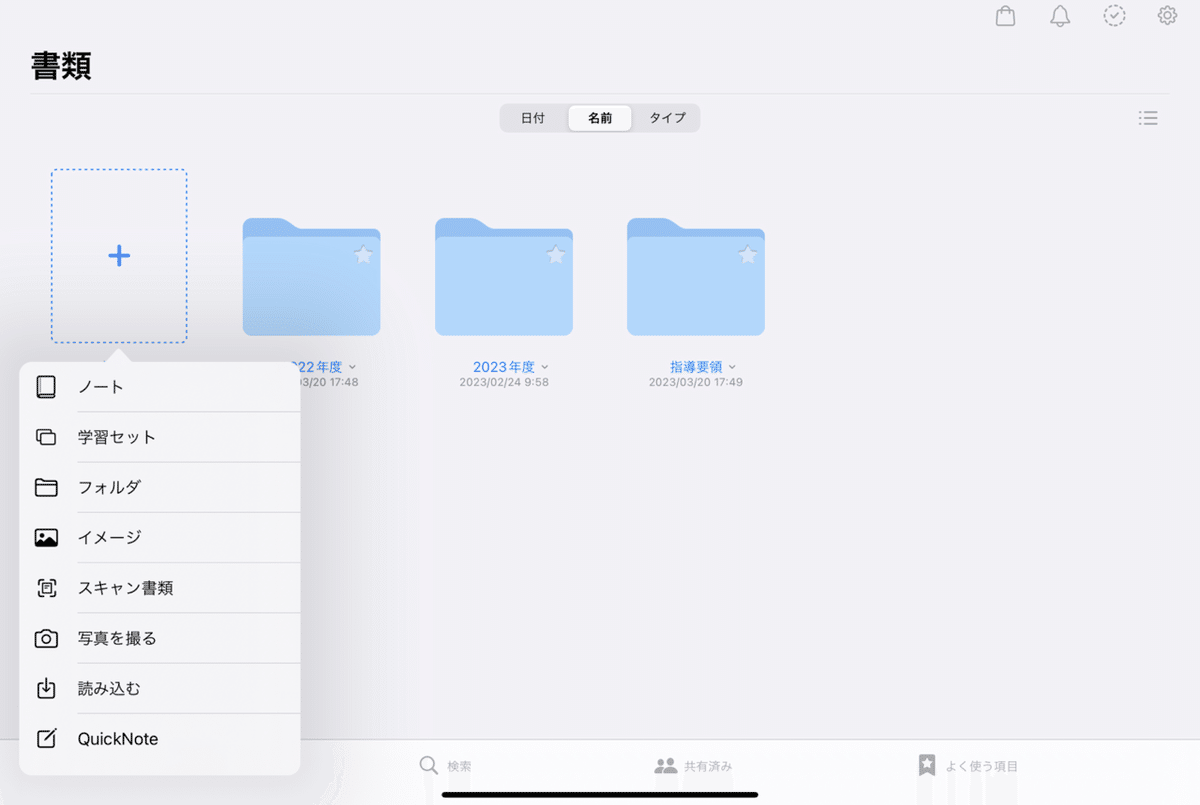Tap the camera icon for 写真を撮る
Viewport: 1200px width, 805px height.
(46, 638)
